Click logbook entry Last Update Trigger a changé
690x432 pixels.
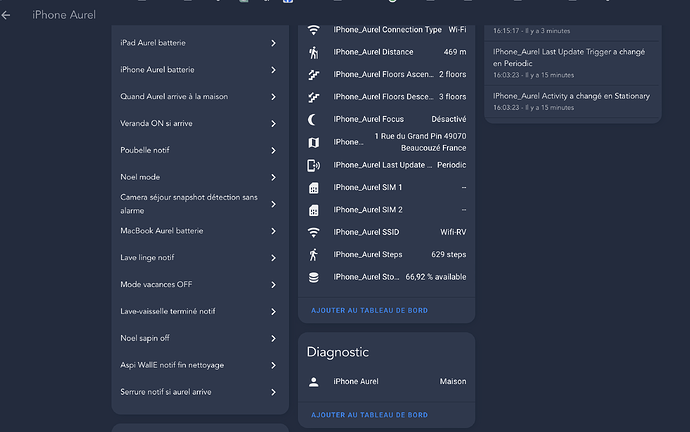(x=573, y=63)
